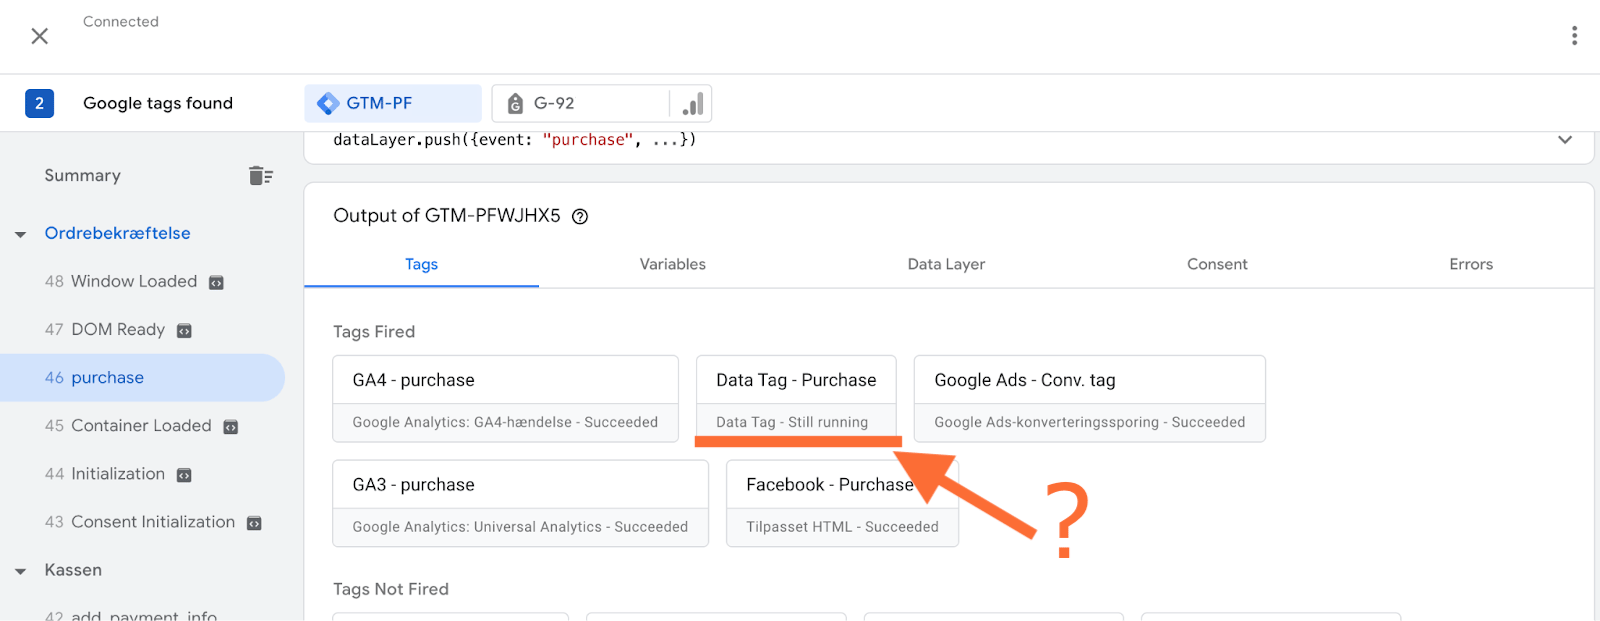Open the Ordrebekræftelse page entry
1600x621 pixels.
click(117, 233)
